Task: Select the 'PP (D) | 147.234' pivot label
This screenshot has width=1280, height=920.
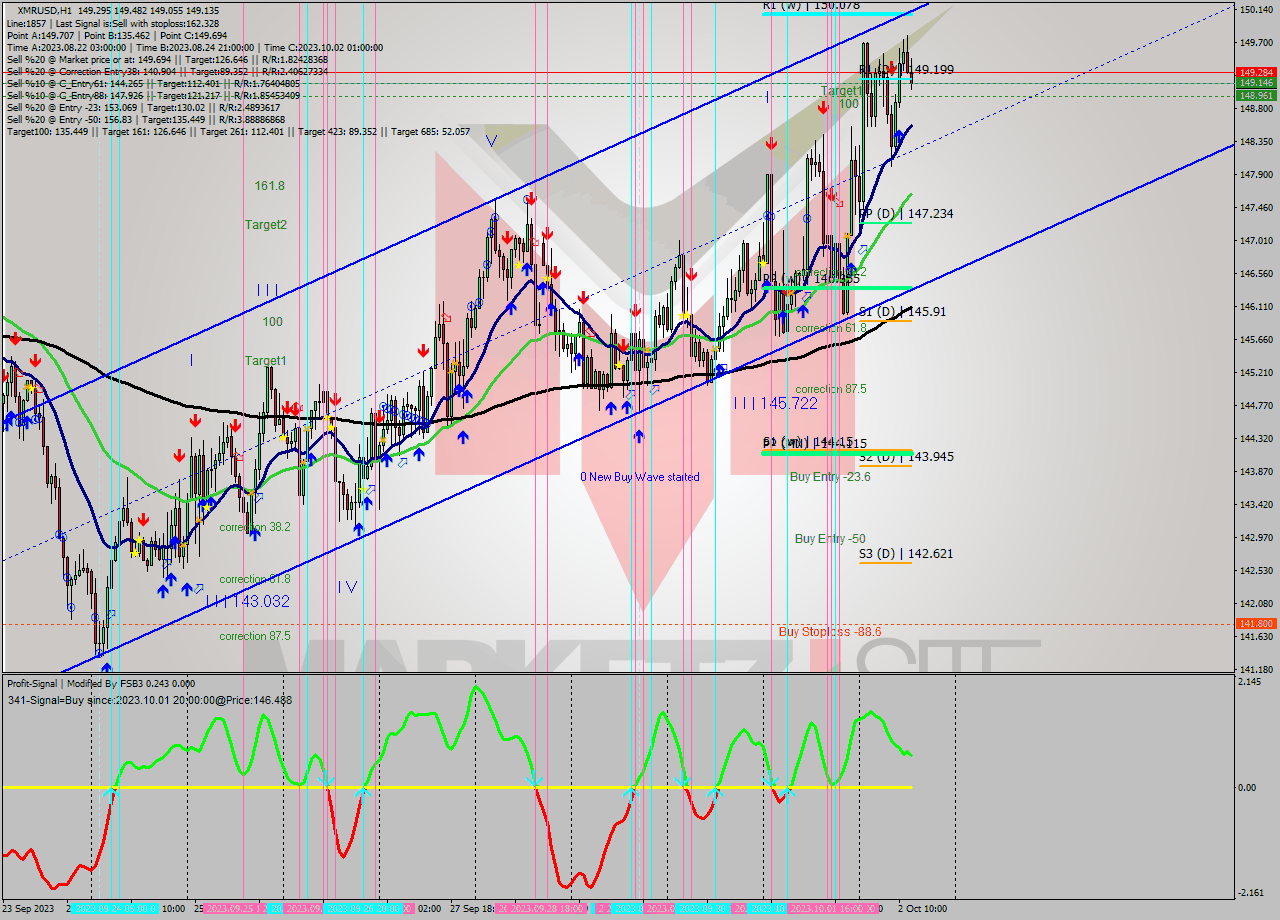Action: tap(906, 213)
